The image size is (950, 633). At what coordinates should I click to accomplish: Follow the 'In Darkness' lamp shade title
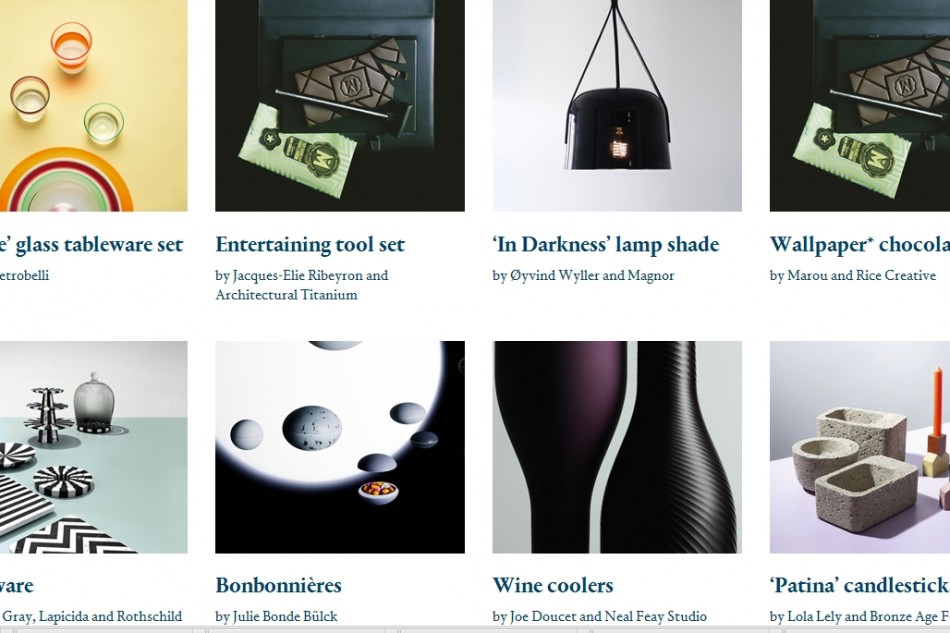(x=606, y=245)
